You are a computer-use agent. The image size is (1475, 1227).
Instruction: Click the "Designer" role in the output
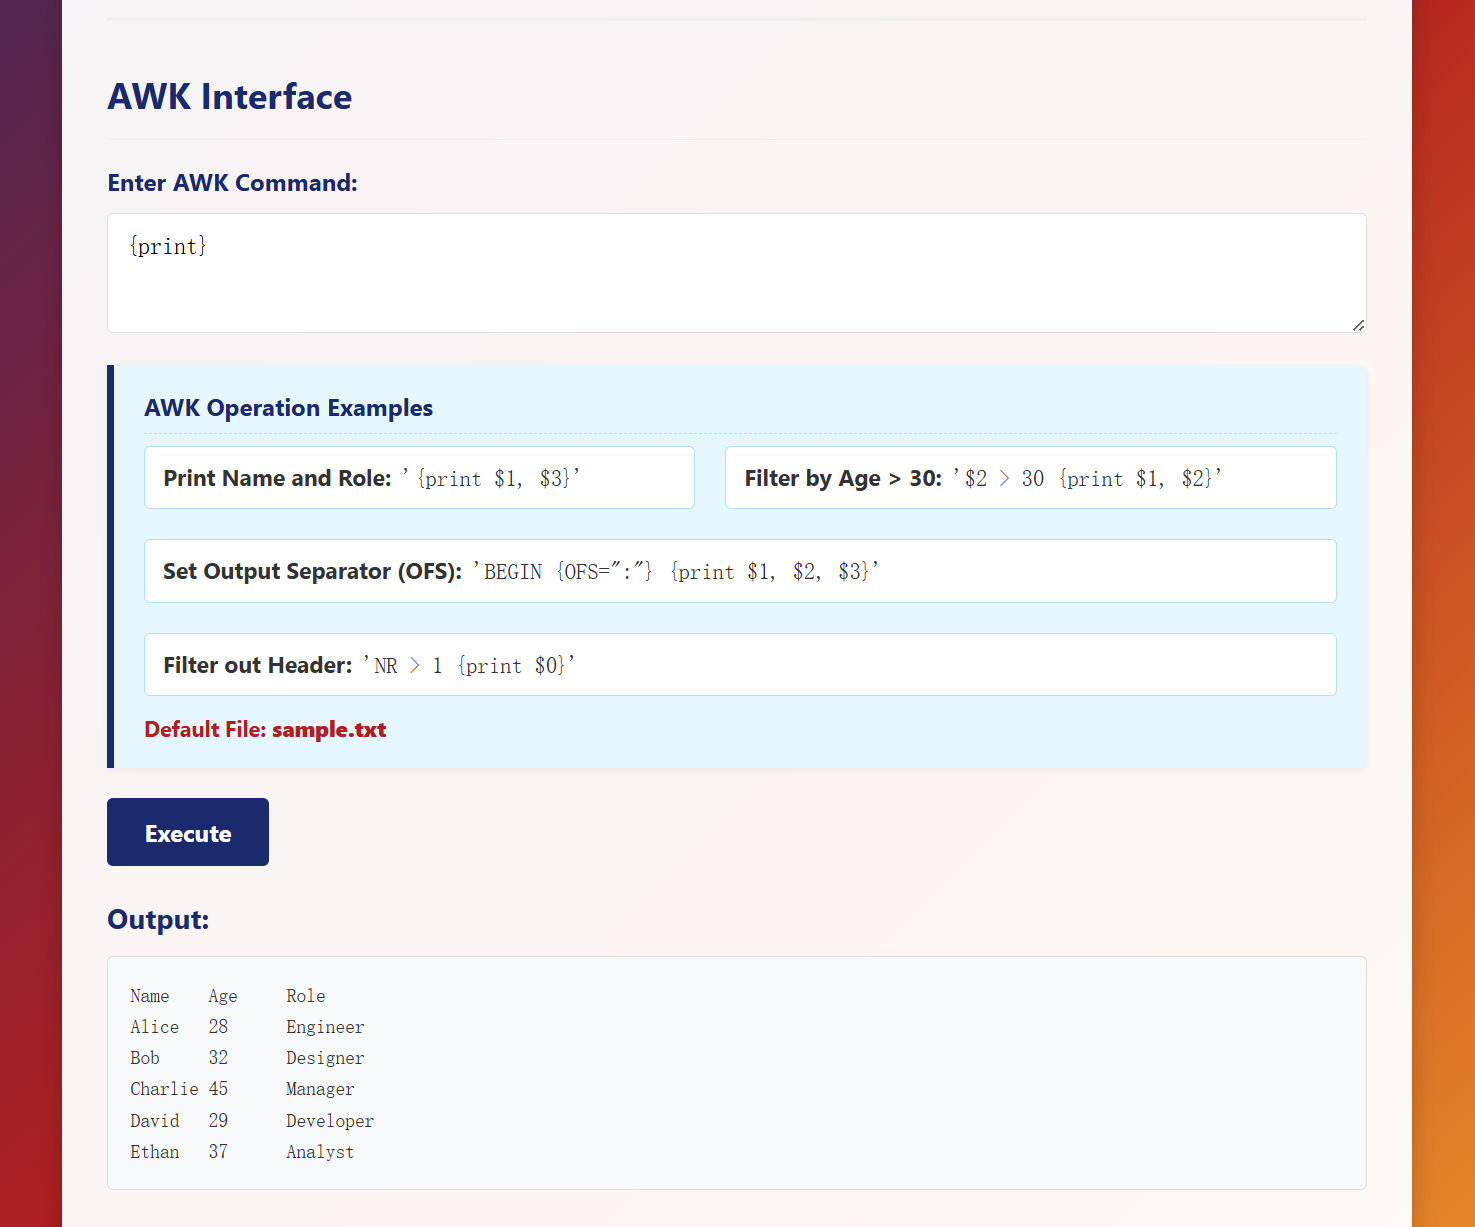325,1058
